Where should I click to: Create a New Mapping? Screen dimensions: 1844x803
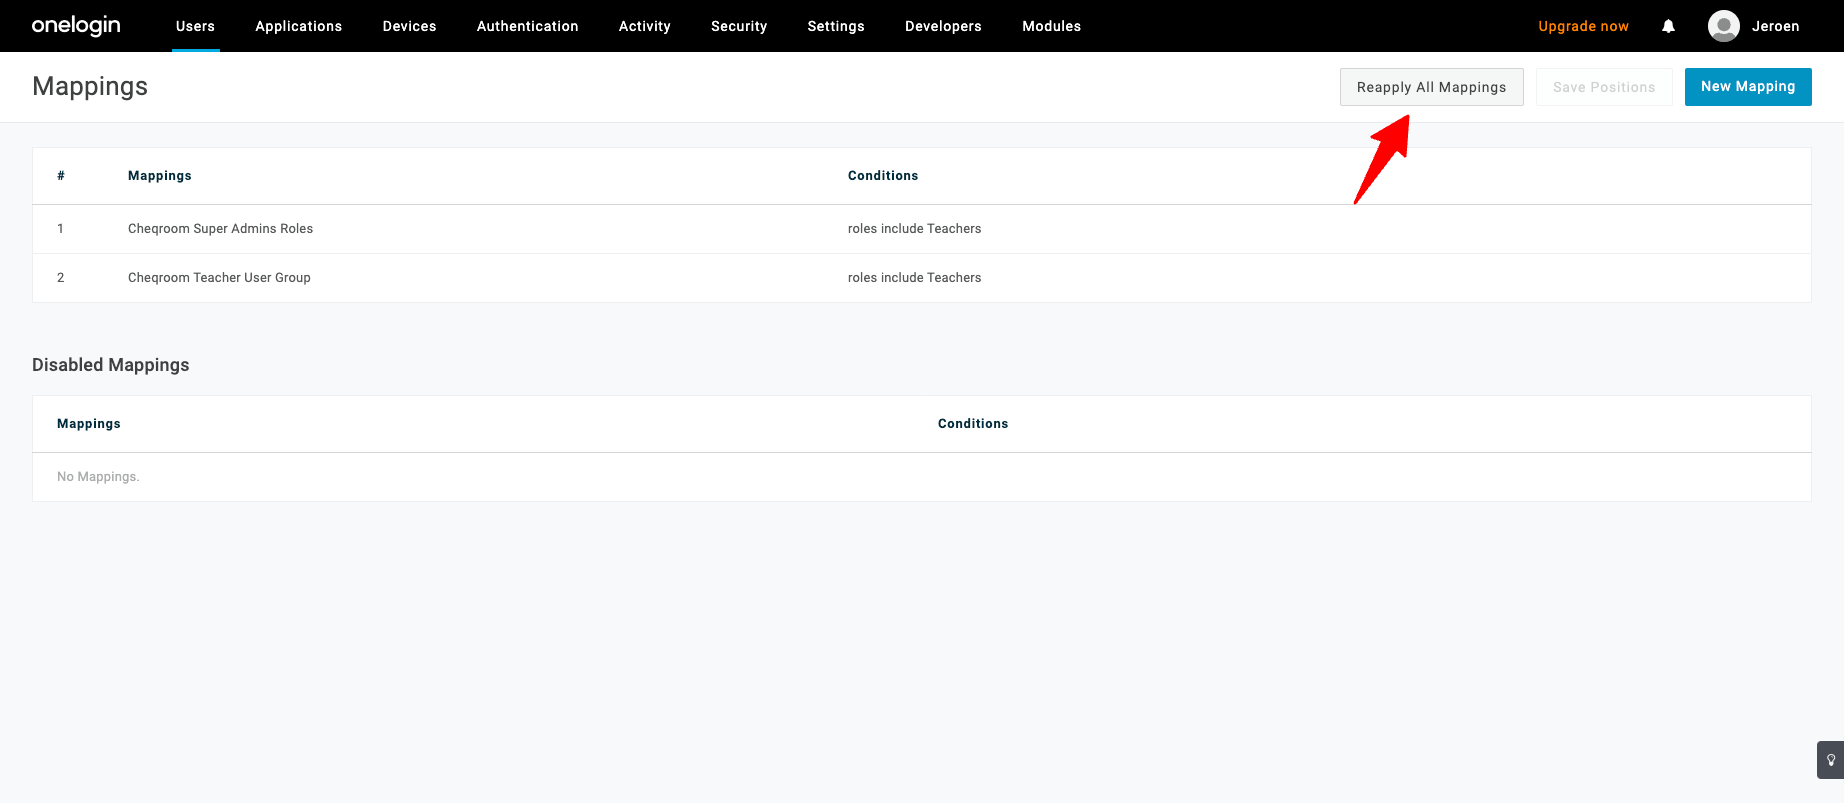[1747, 87]
